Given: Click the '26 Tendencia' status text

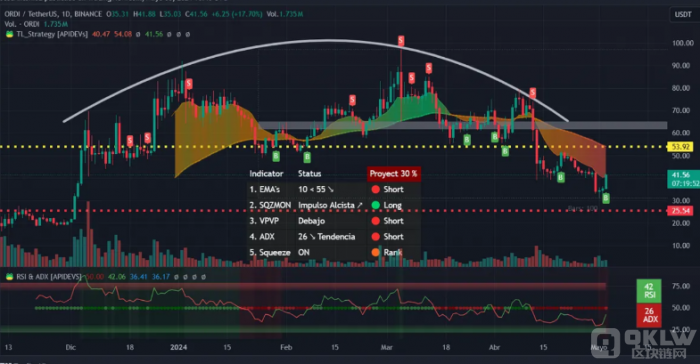Looking at the screenshot, I should 326,237.
